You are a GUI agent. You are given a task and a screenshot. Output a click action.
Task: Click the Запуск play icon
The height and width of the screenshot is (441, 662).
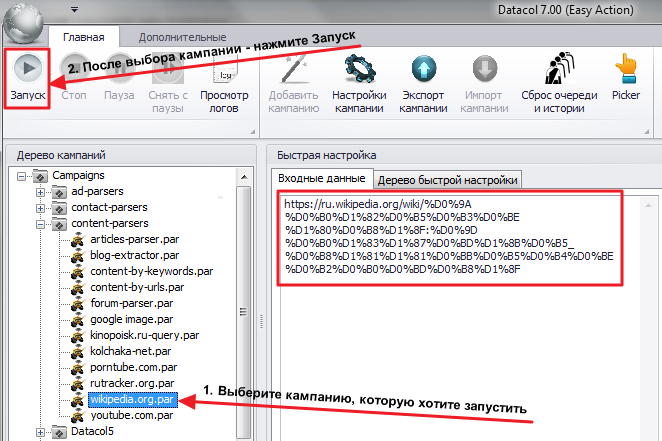(28, 68)
